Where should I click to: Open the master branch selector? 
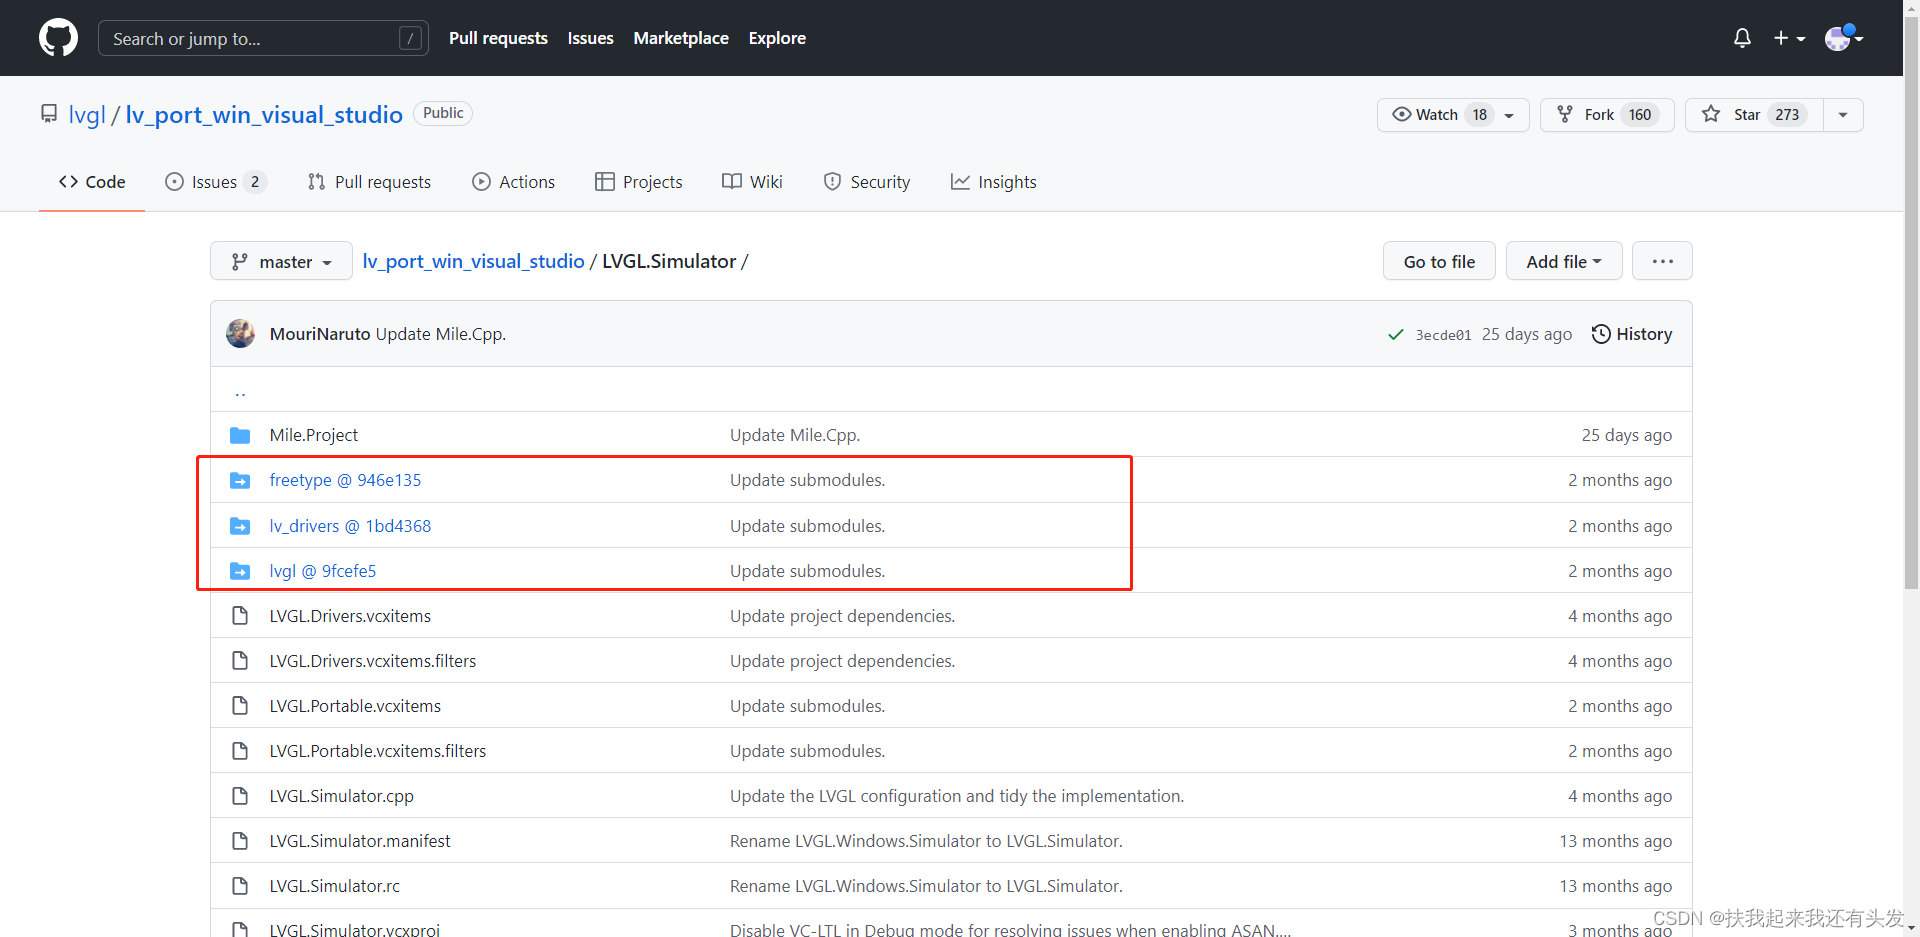[x=281, y=261]
